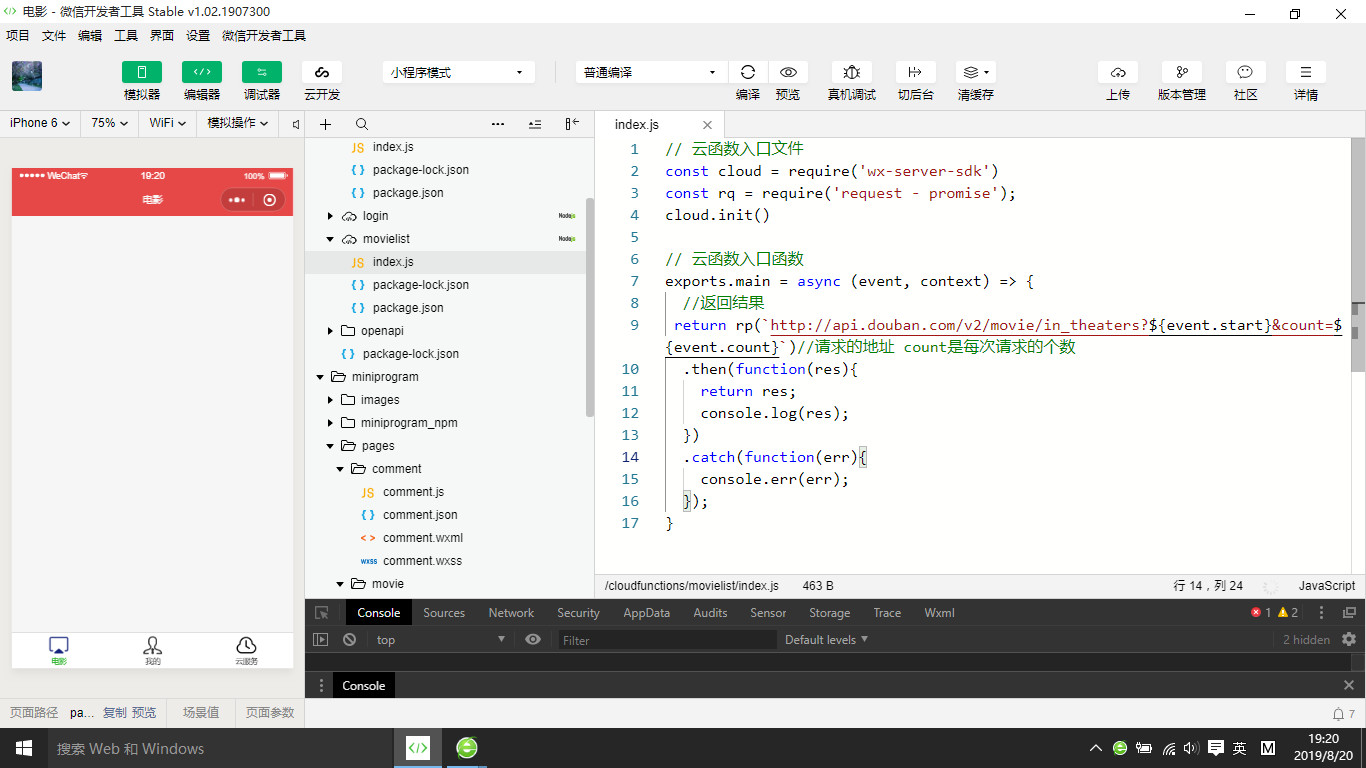Toggle the 调试器 debugger panel button
Viewport: 1366px width, 768px height.
pyautogui.click(x=261, y=72)
